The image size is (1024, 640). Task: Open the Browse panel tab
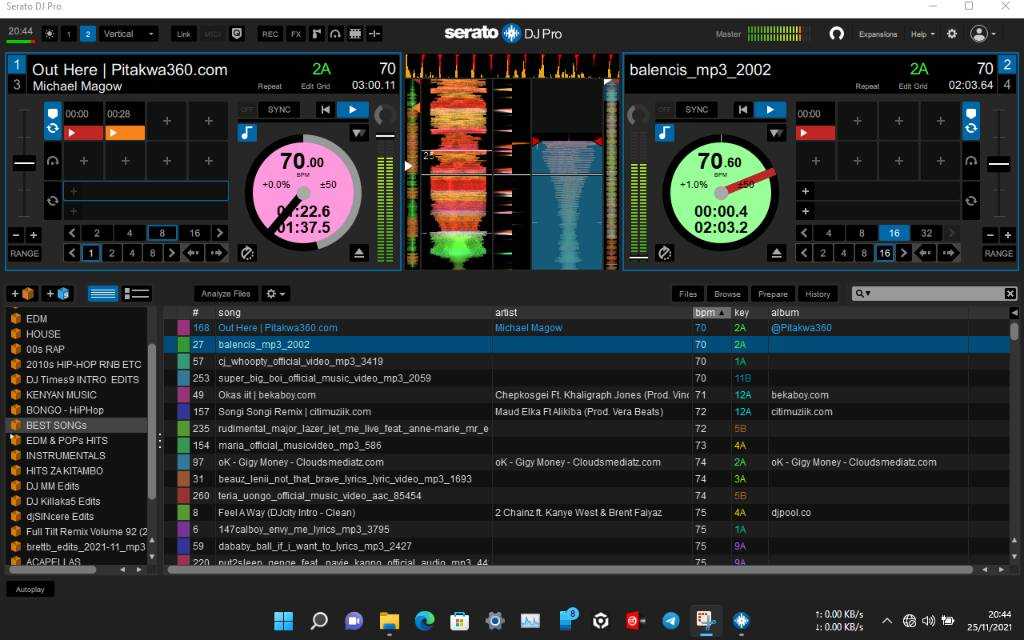click(x=727, y=294)
